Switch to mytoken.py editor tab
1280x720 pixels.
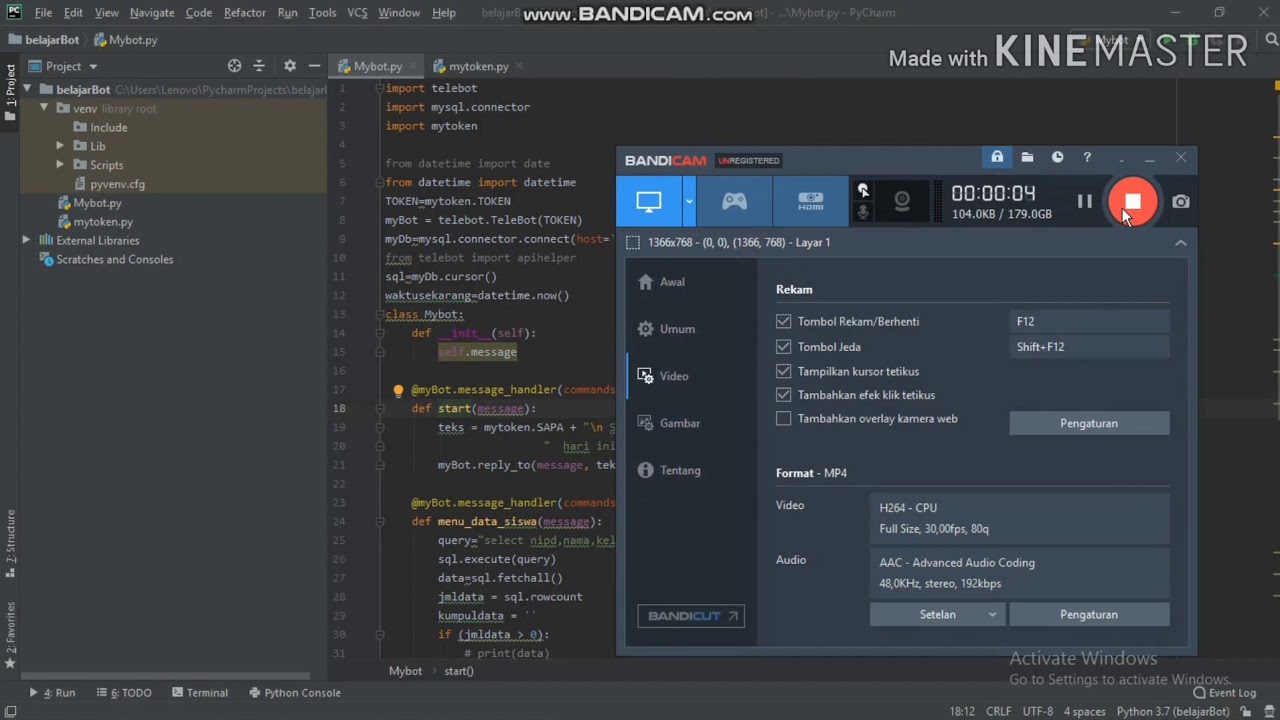click(478, 66)
